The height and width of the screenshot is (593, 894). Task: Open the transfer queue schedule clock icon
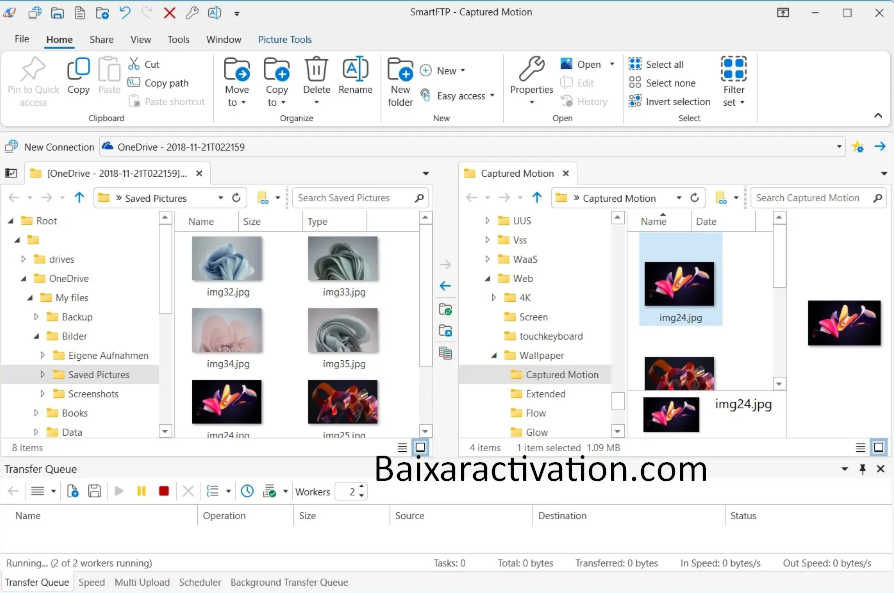coord(247,491)
